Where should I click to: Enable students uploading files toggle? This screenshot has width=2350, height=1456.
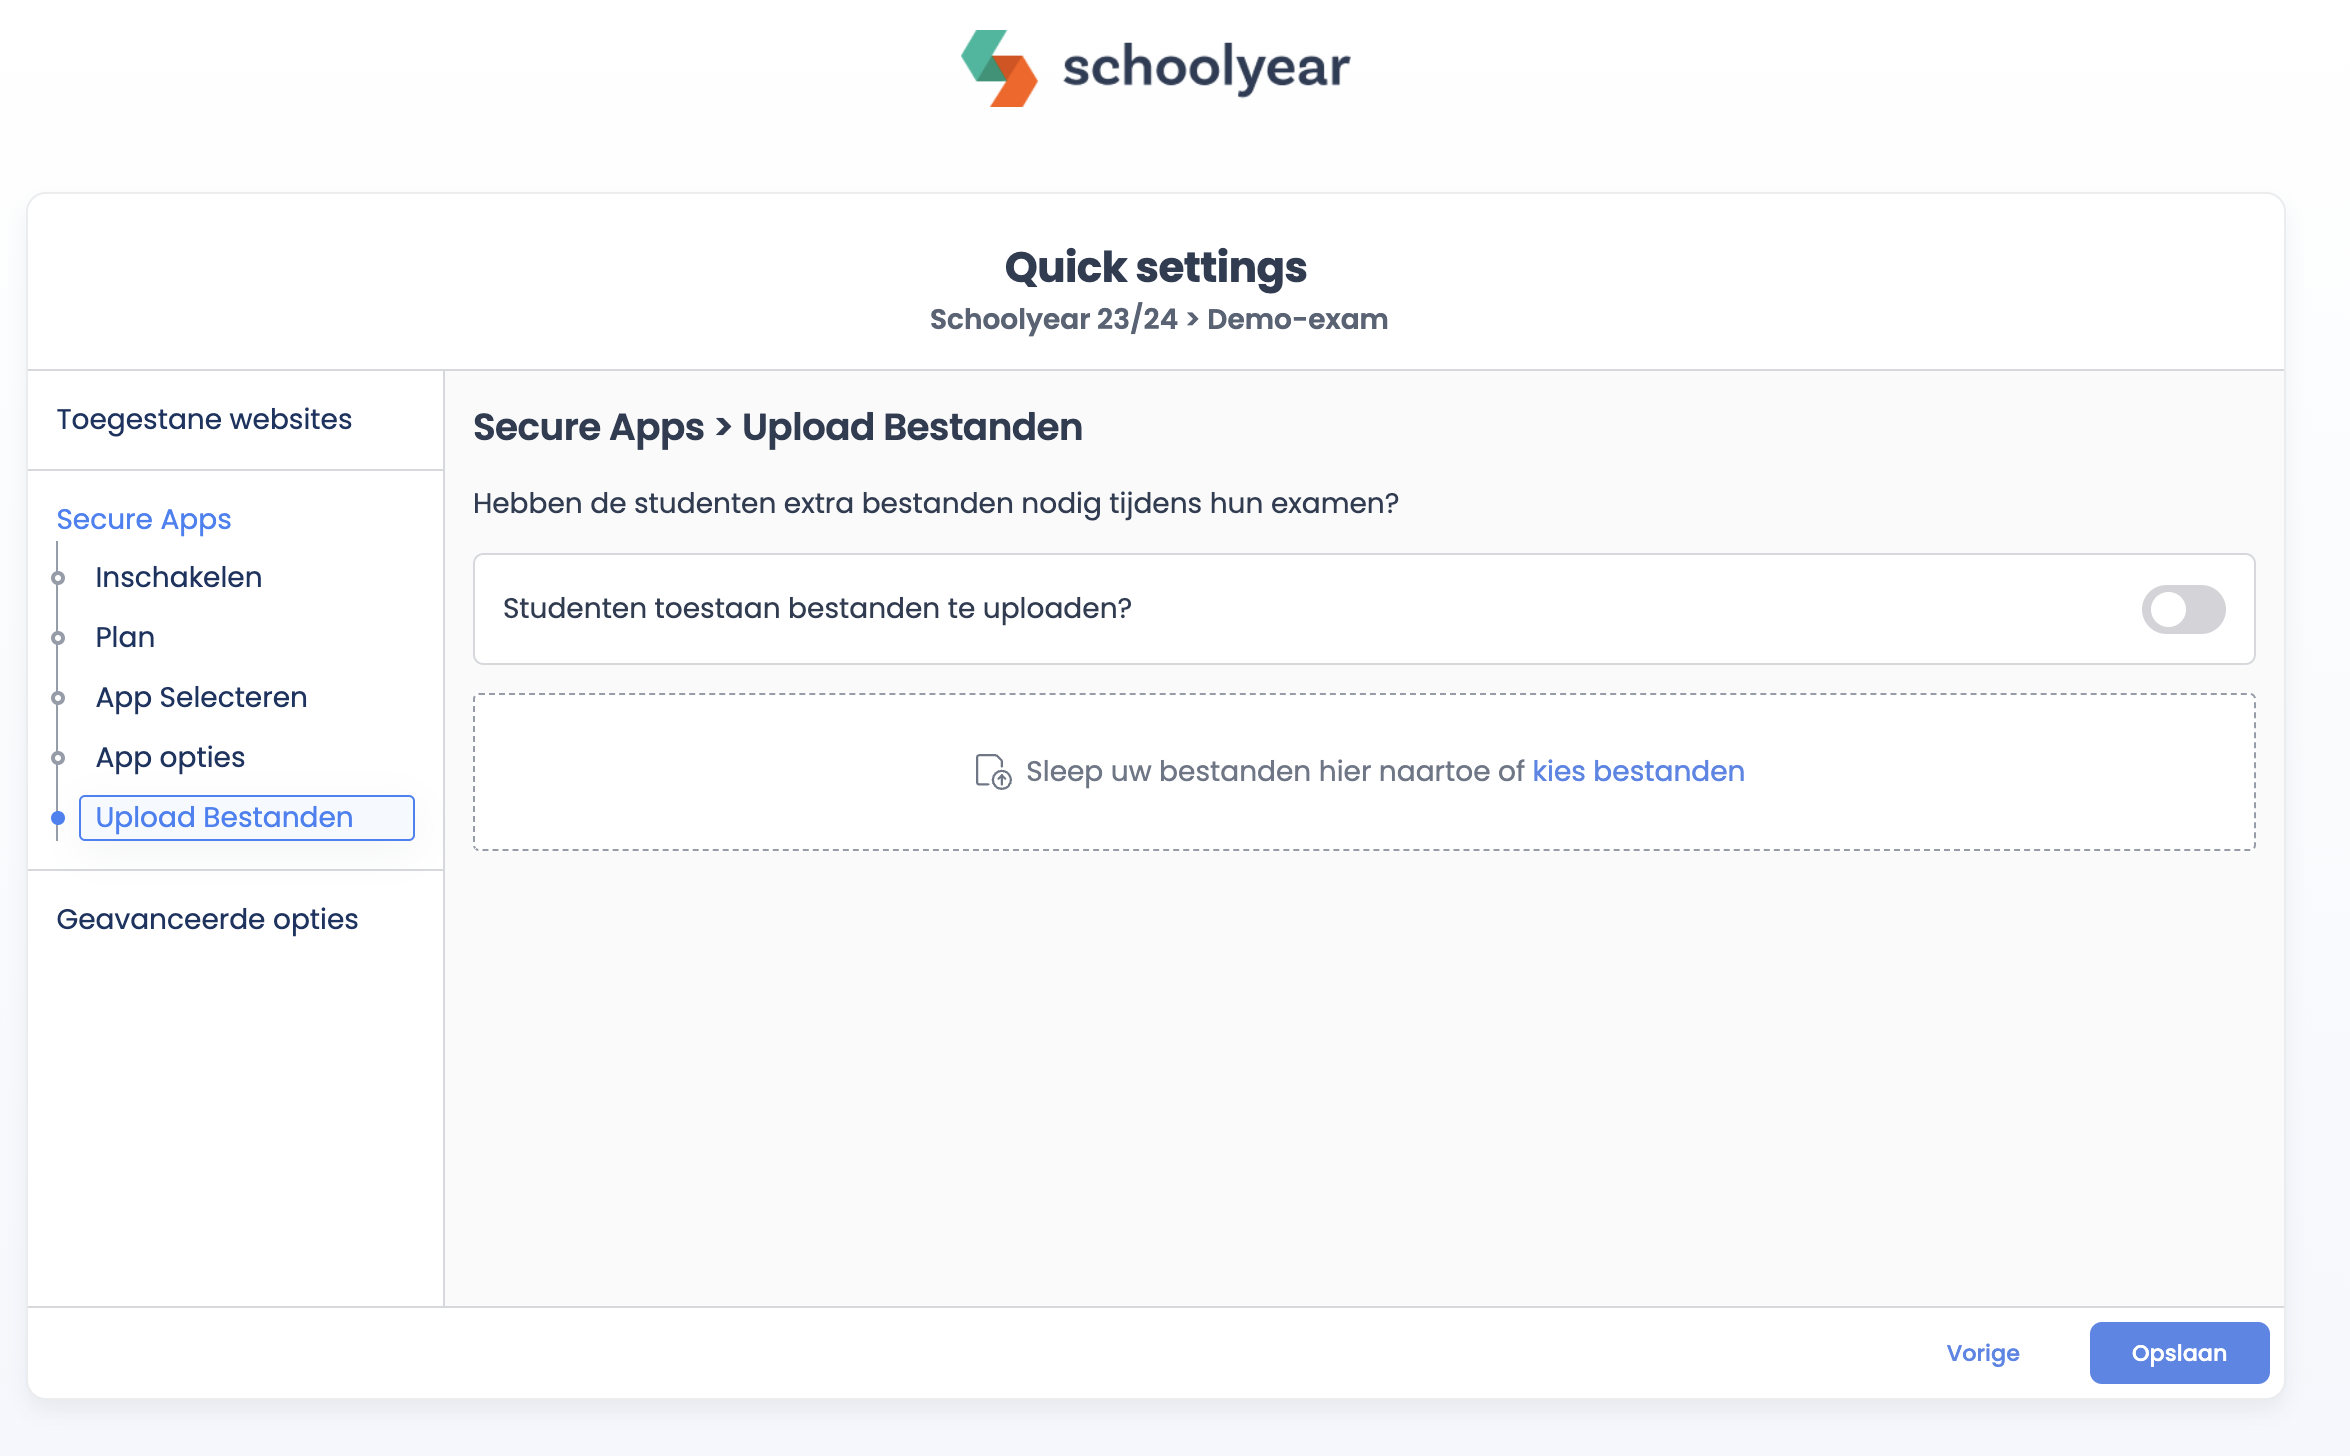(2182, 609)
